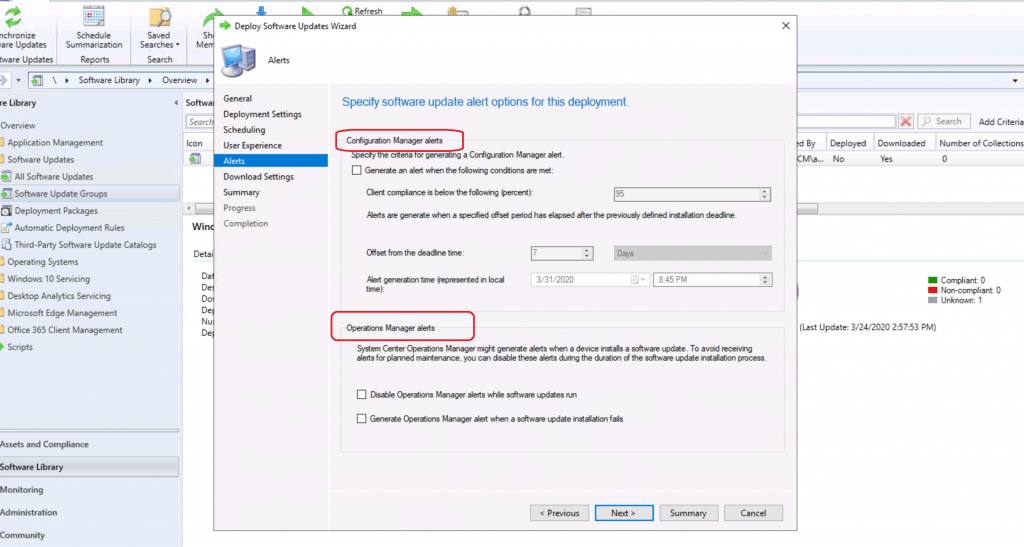Cancel the wizard
The width and height of the screenshot is (1024, 547).
[753, 513]
